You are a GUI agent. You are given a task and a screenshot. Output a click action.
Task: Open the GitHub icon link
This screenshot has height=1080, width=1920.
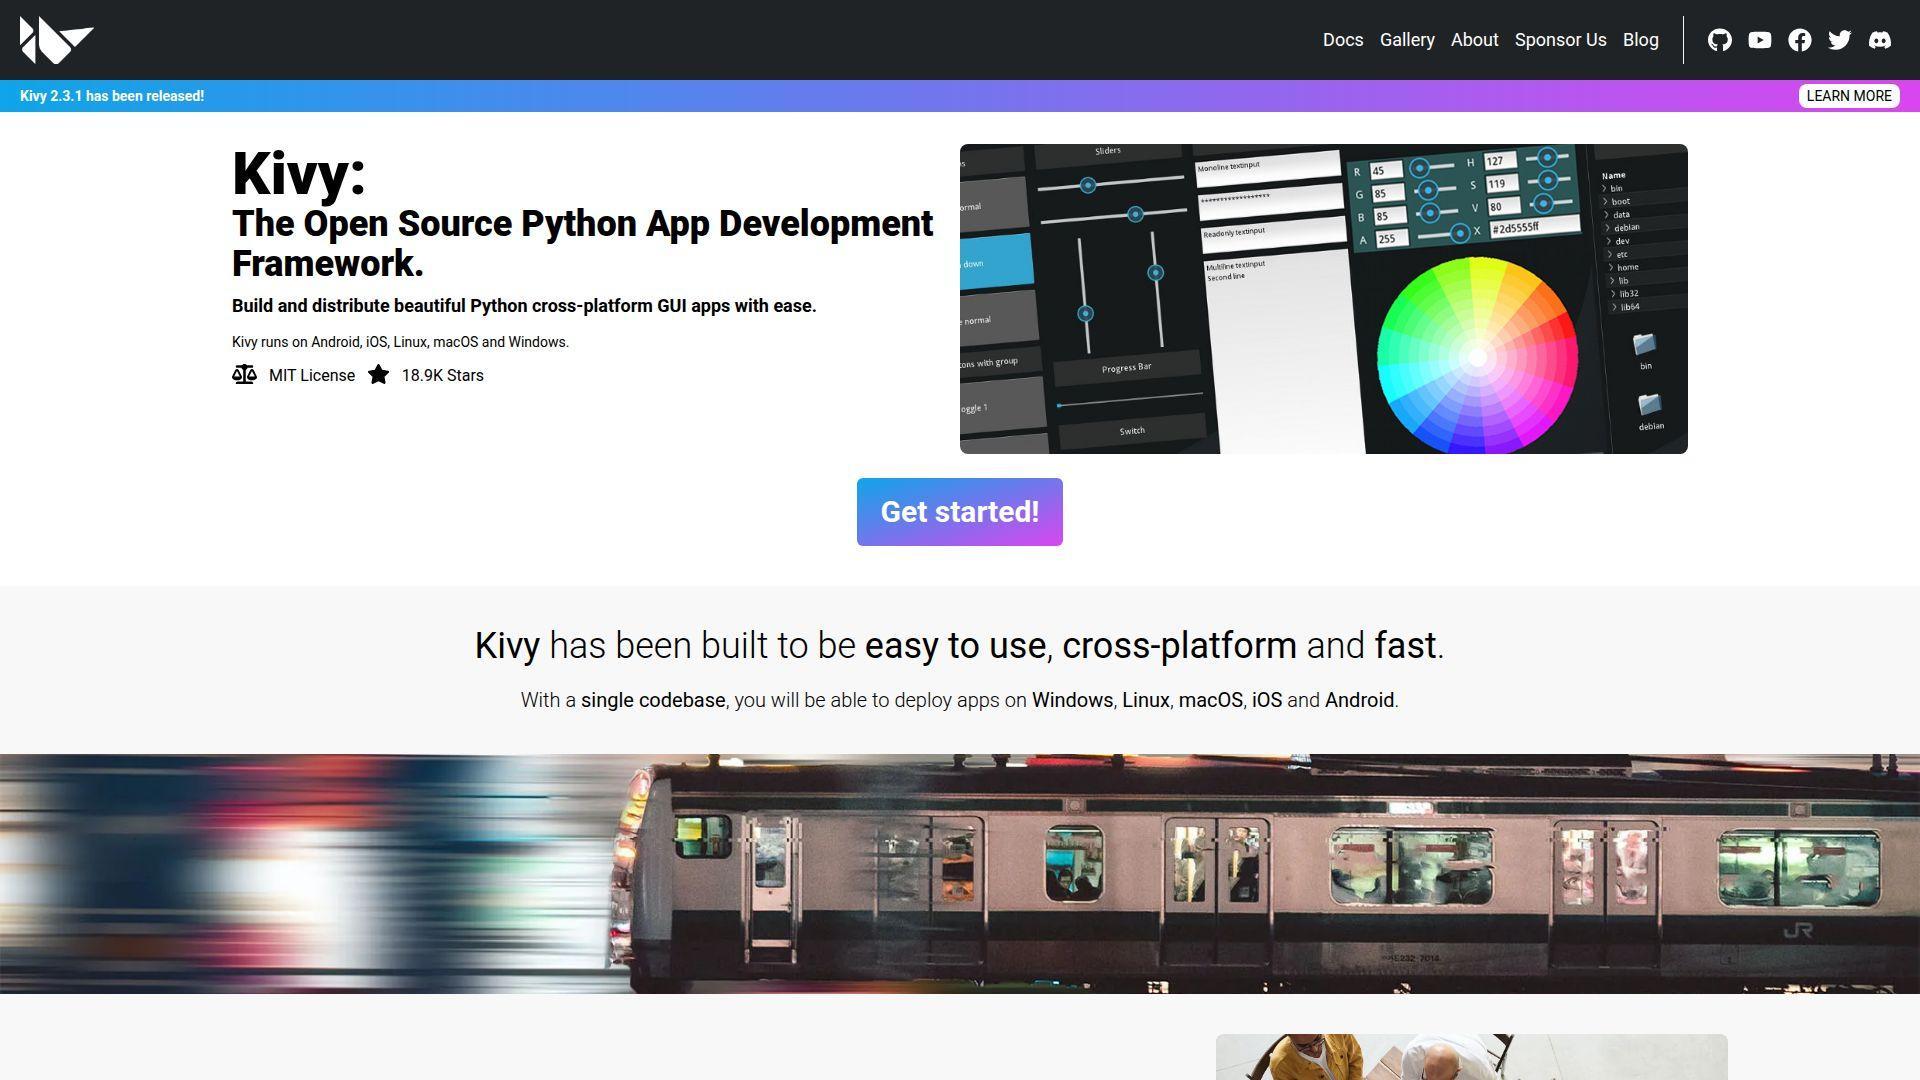[1719, 40]
